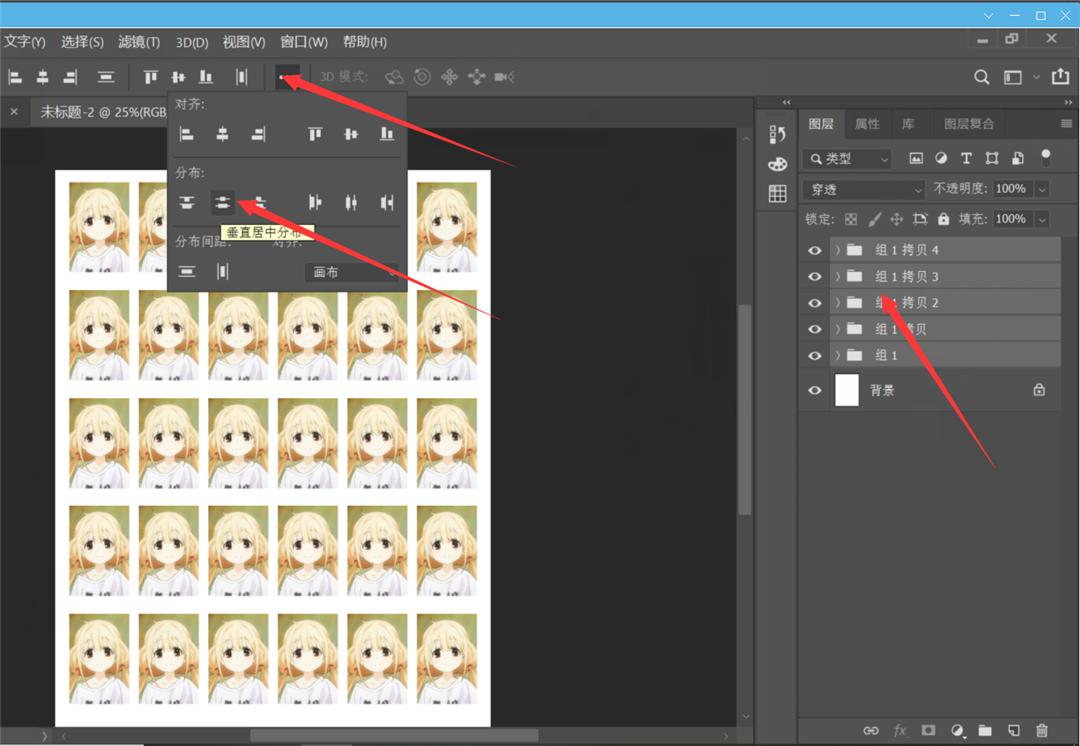This screenshot has width=1080, height=746.
Task: Click the vertical center distribute icon in popup
Action: point(222,203)
